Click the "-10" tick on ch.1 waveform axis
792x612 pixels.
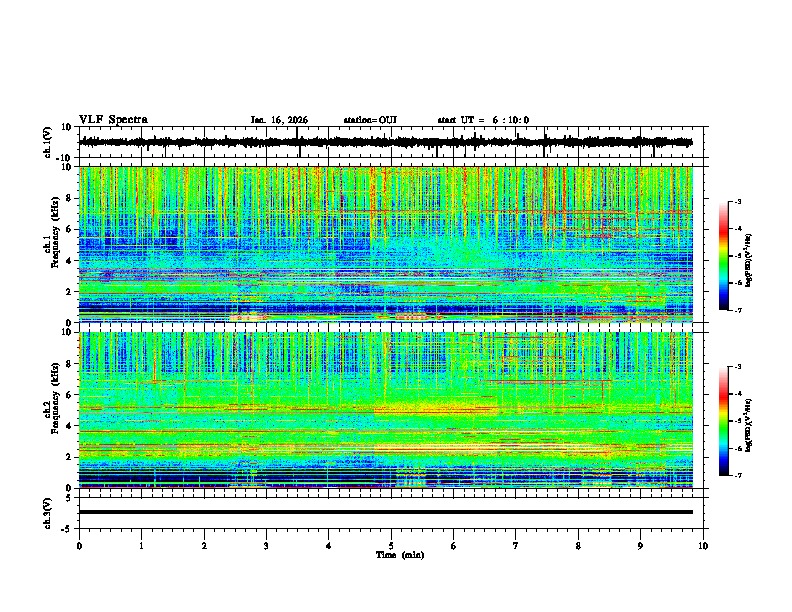(65, 158)
